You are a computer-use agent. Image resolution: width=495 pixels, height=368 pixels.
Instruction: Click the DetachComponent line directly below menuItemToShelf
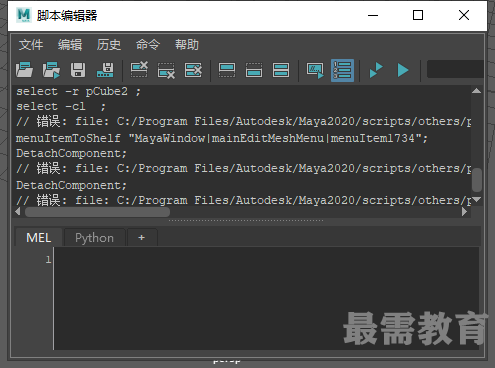point(71,153)
